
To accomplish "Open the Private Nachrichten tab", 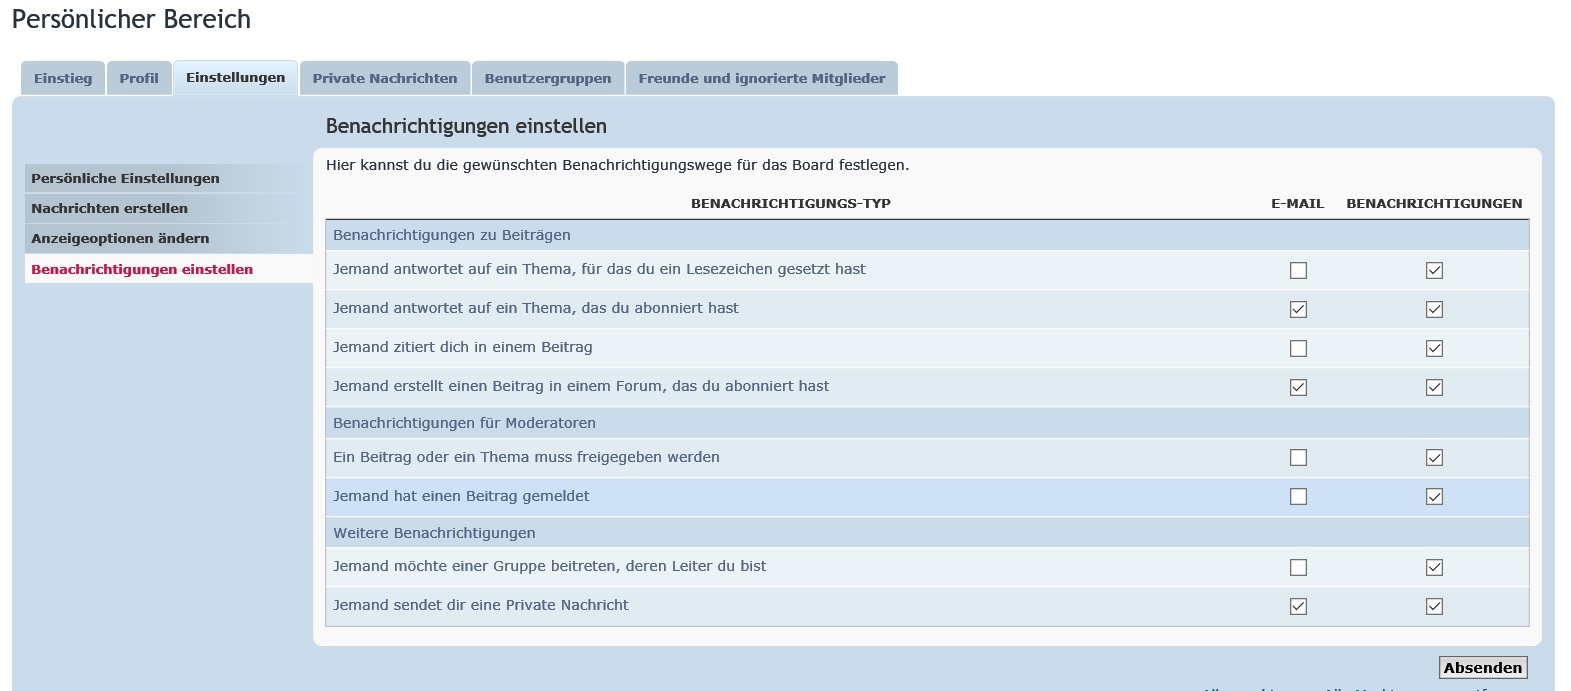I will click(x=385, y=78).
